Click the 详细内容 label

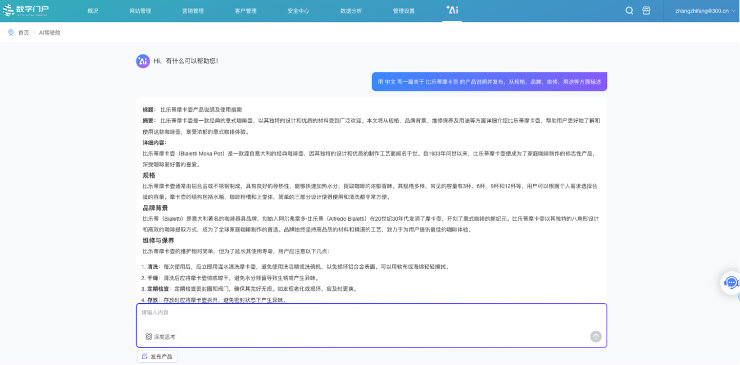(154, 142)
